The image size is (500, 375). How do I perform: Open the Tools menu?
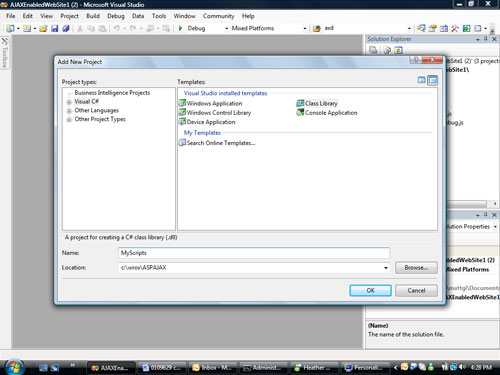[159, 16]
